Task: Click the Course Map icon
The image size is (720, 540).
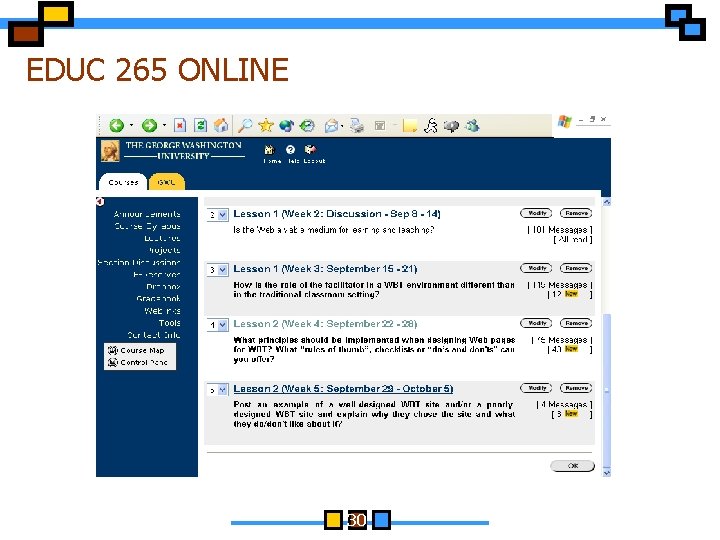Action: click(113, 350)
